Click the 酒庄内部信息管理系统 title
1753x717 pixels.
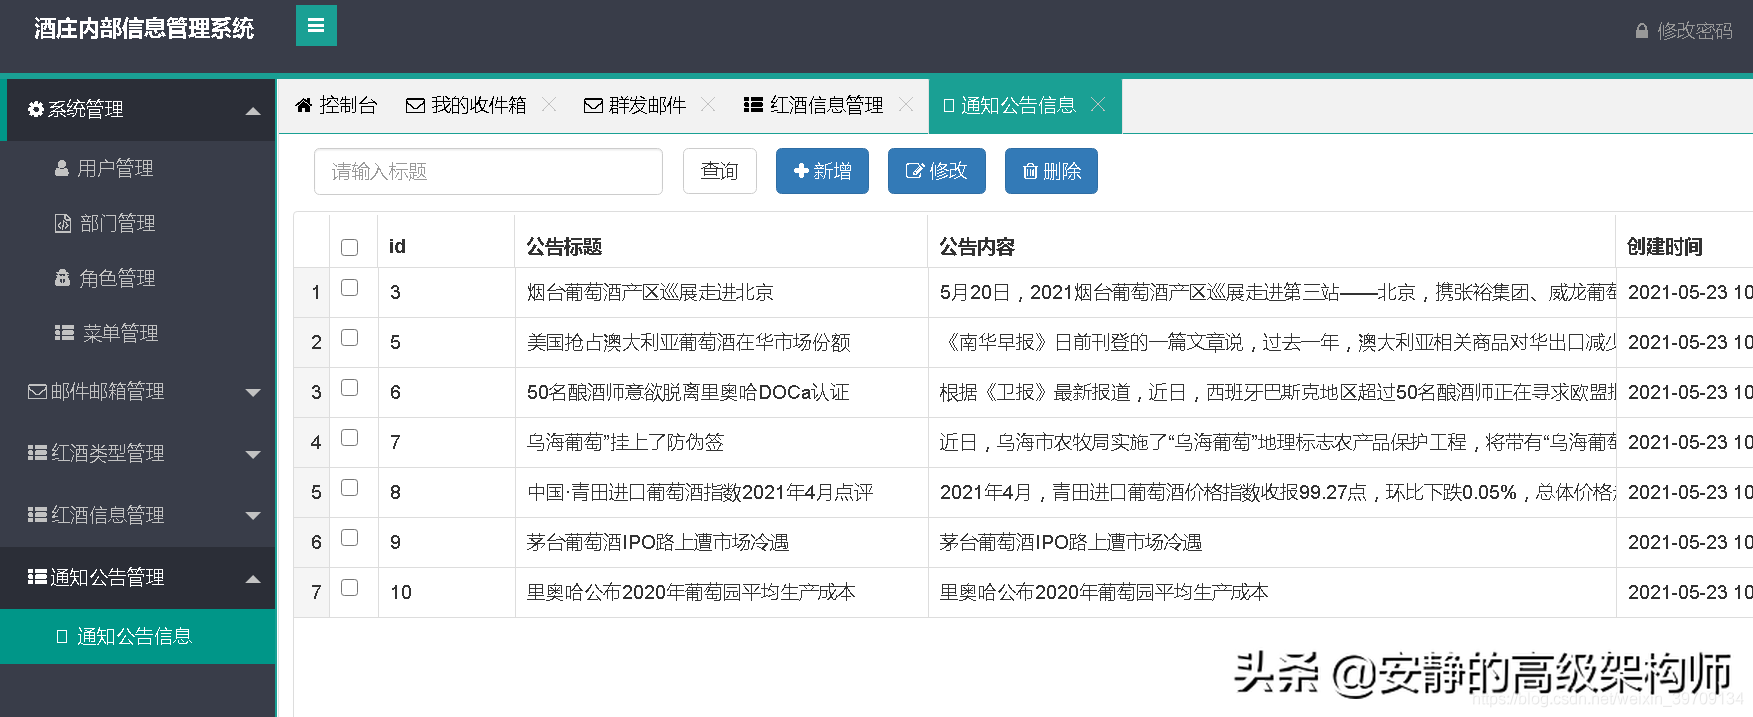(x=144, y=28)
